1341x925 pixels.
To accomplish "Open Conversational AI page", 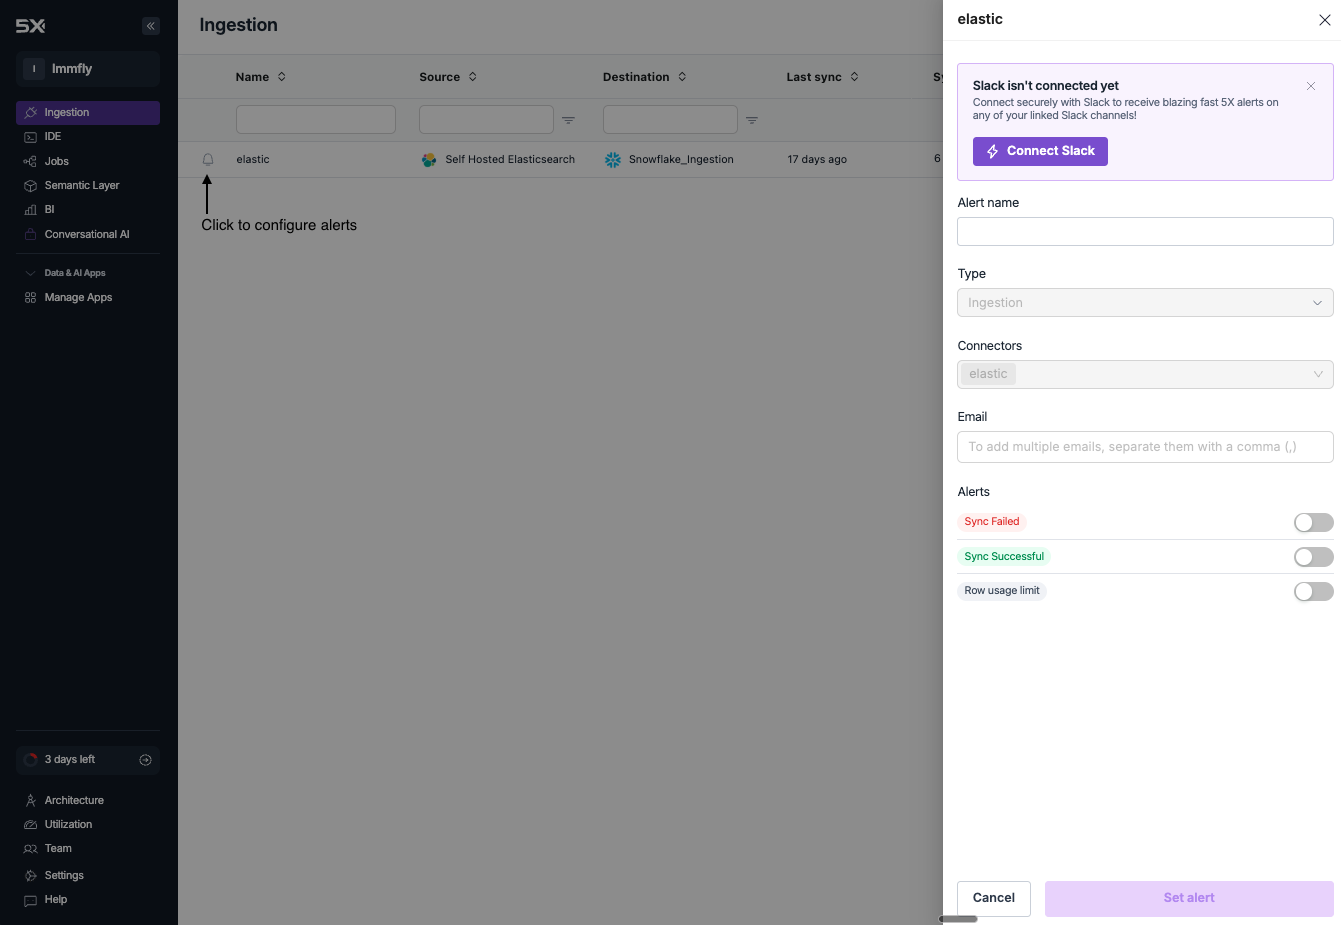I will click(88, 234).
